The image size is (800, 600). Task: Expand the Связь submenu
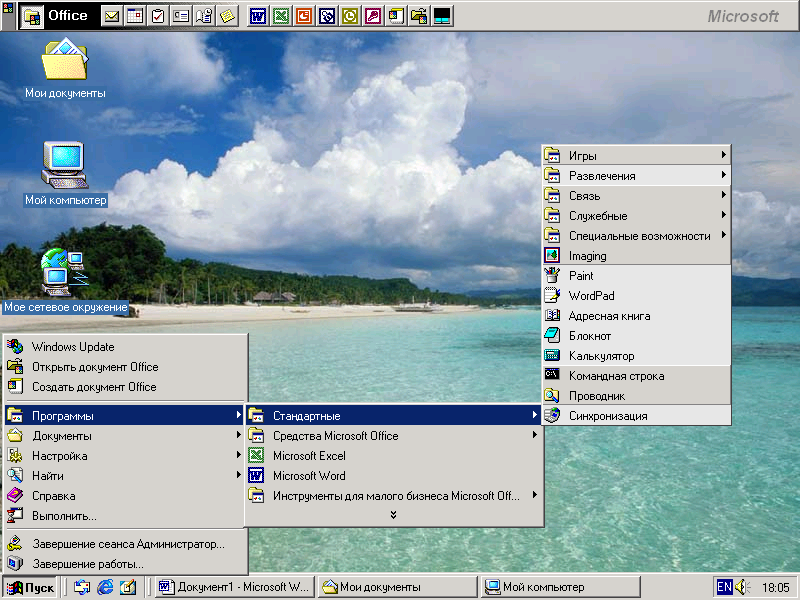tap(637, 195)
